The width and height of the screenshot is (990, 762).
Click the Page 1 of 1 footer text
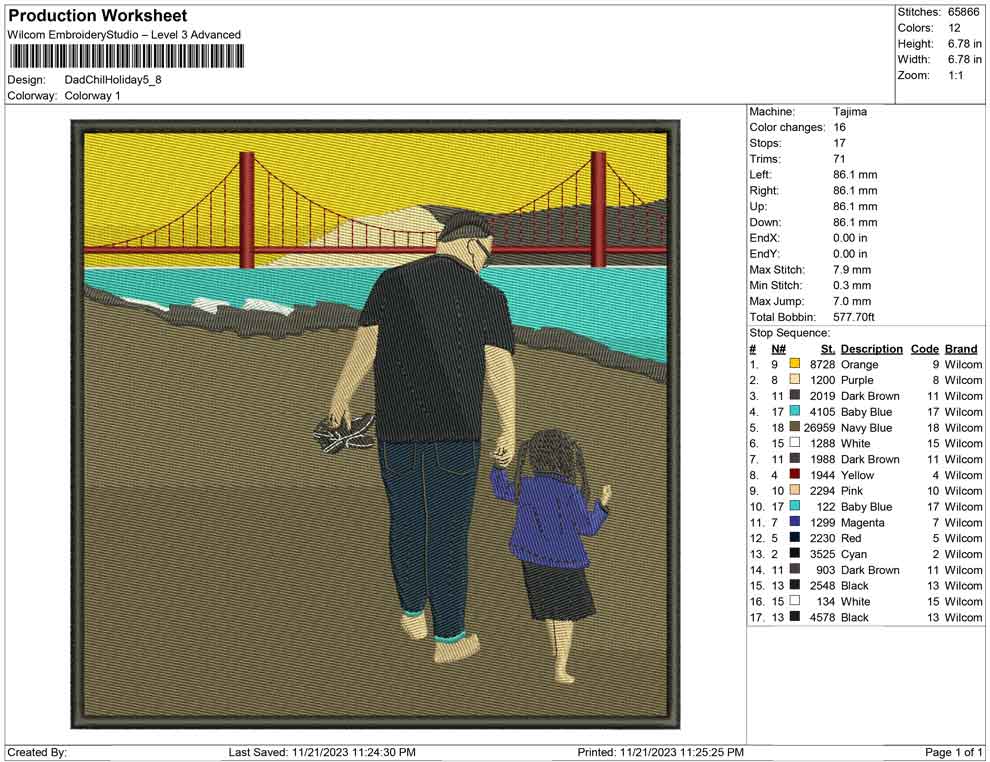coord(954,752)
